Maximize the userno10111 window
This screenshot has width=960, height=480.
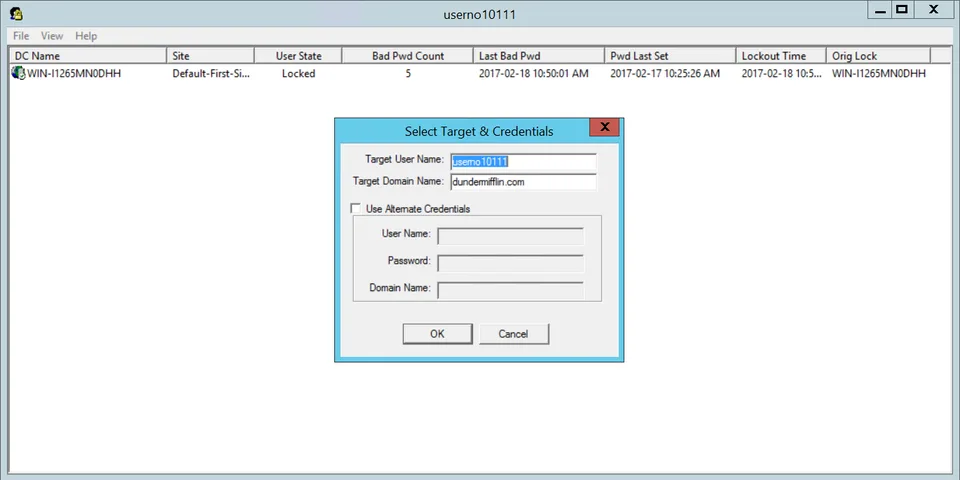[x=902, y=10]
